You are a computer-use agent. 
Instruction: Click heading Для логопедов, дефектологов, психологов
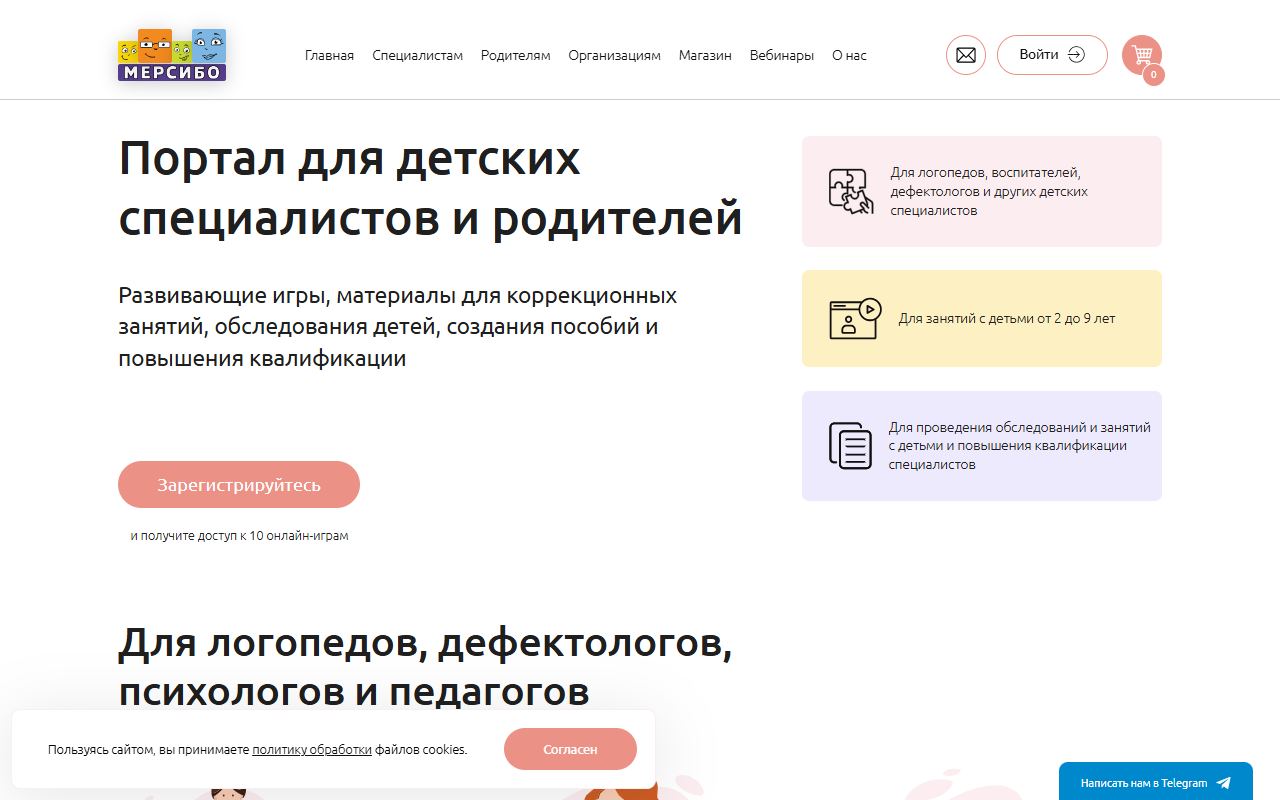425,667
